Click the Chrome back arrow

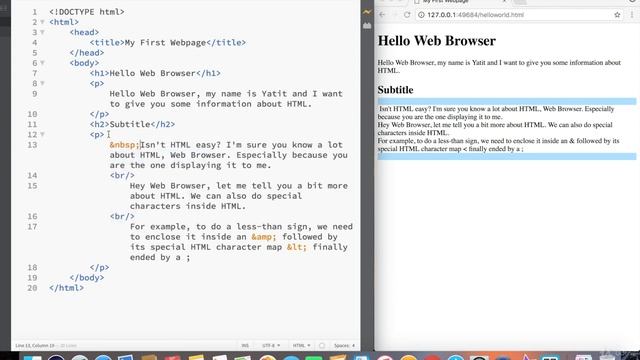tap(382, 15)
